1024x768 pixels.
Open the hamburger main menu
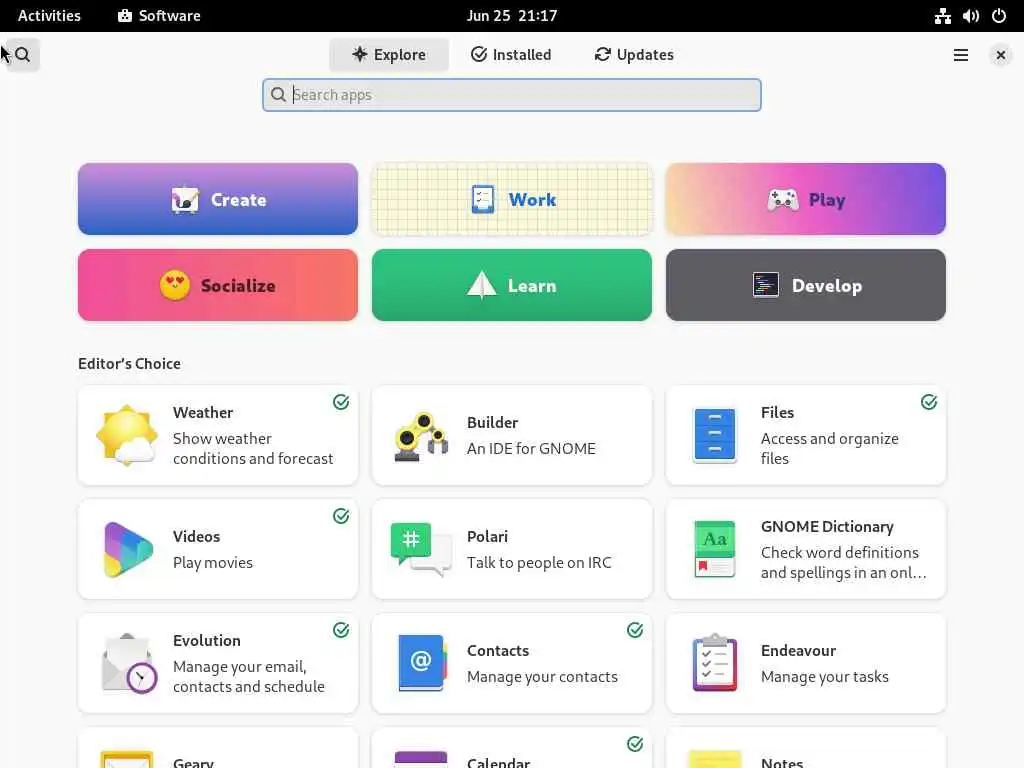[x=961, y=55]
